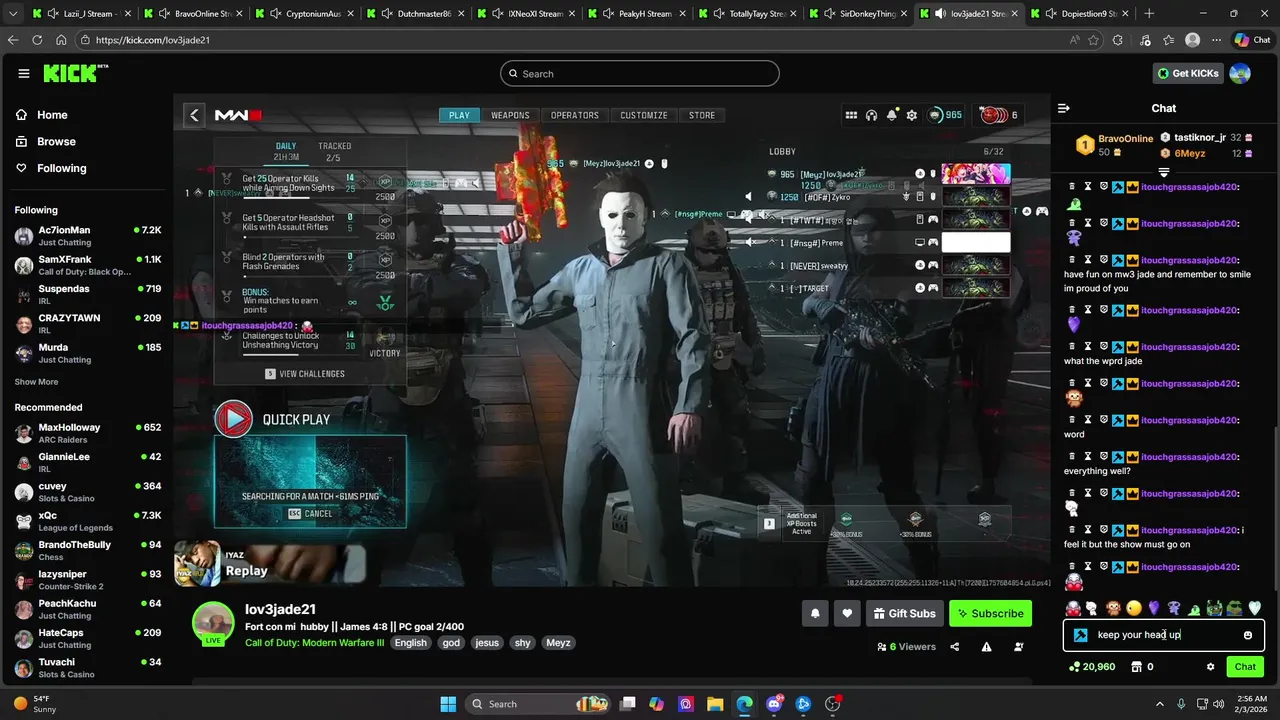Switch to SirDonkeyThing browser tab
1280x720 pixels.
[856, 14]
